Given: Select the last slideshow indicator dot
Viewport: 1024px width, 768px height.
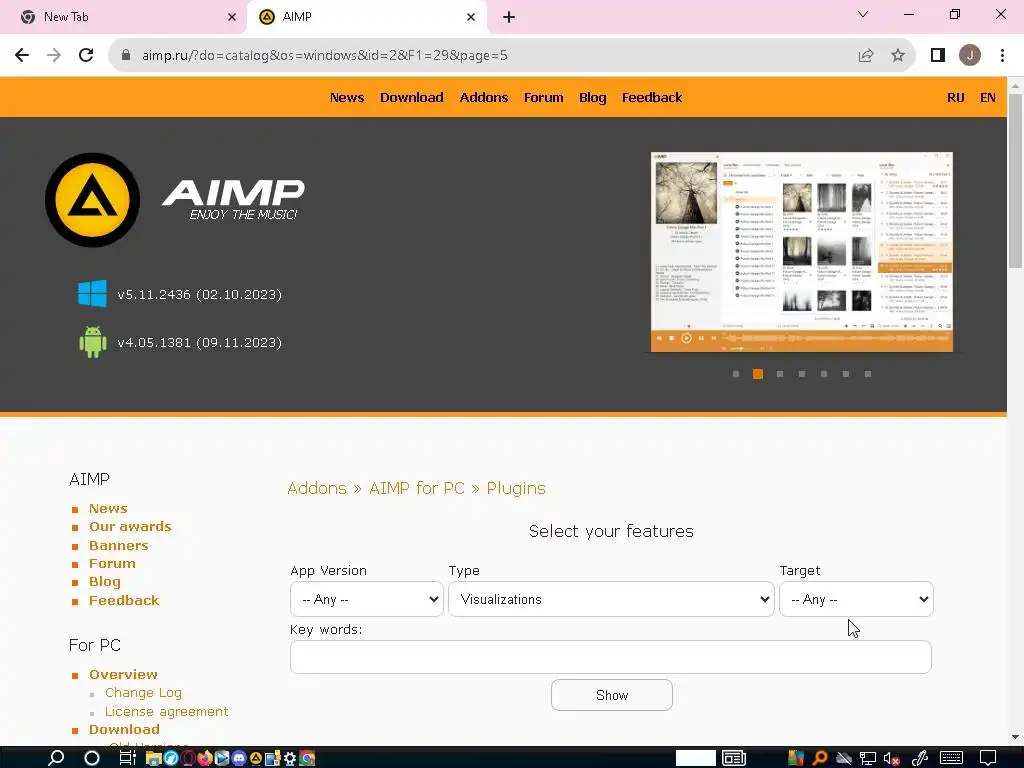Looking at the screenshot, I should 868,374.
